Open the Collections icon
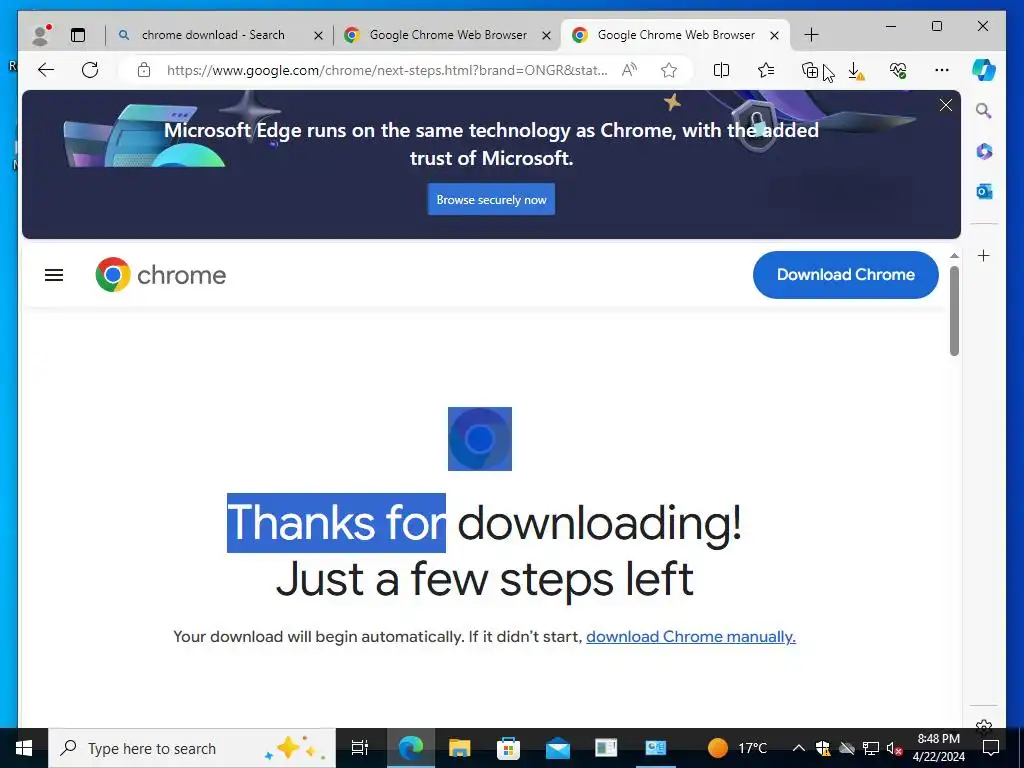Screen dimensions: 1024x768 coord(810,70)
